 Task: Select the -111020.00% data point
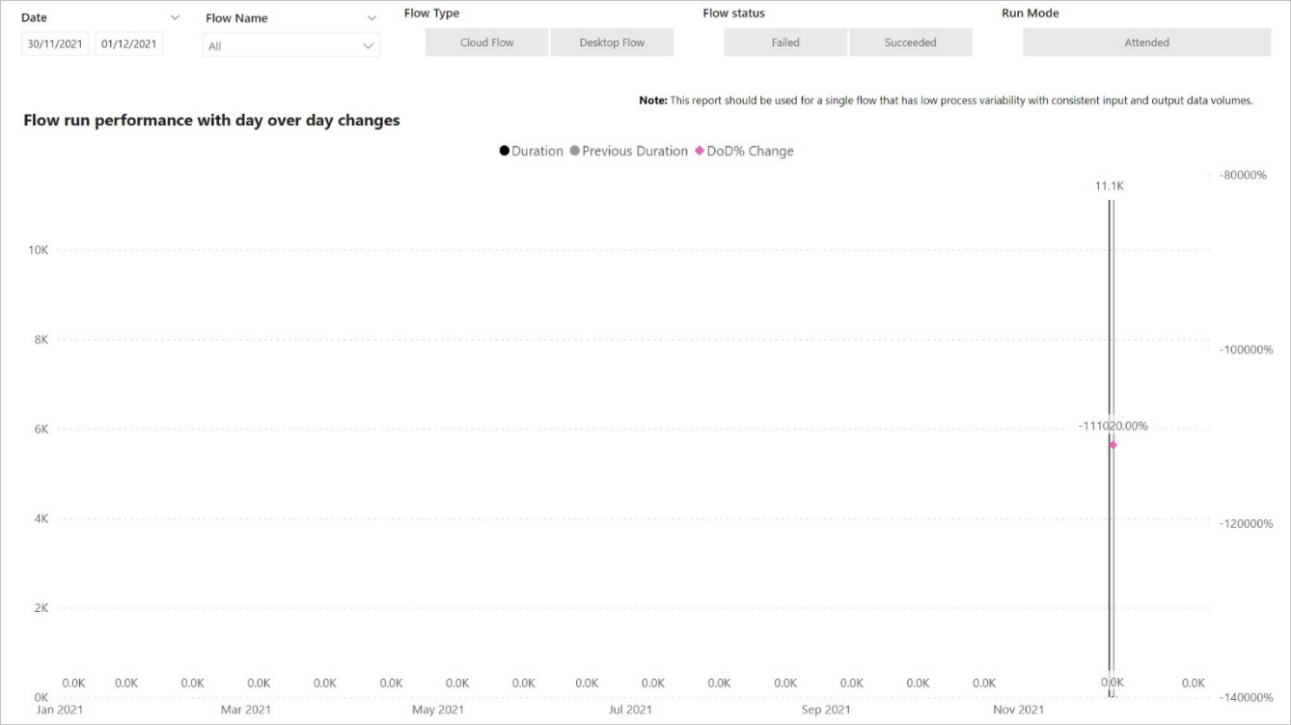1110,444
